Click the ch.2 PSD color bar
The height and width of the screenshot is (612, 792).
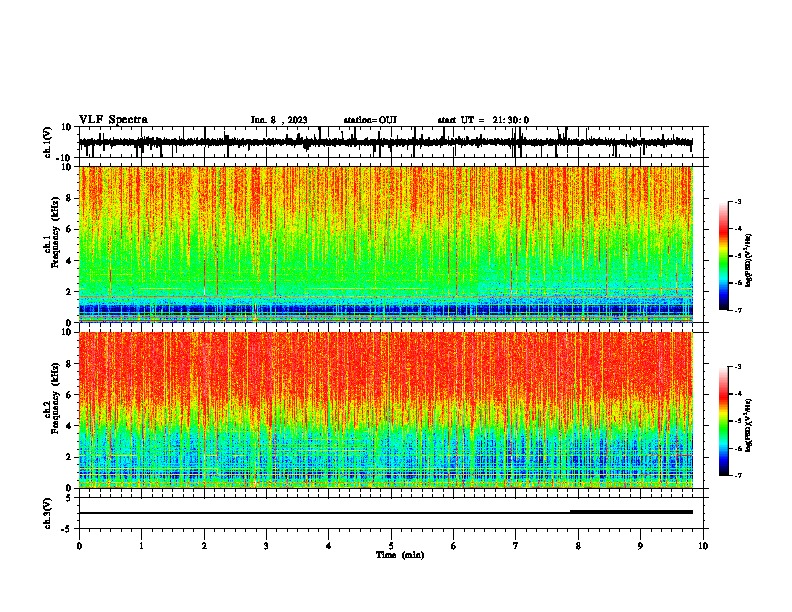click(723, 421)
